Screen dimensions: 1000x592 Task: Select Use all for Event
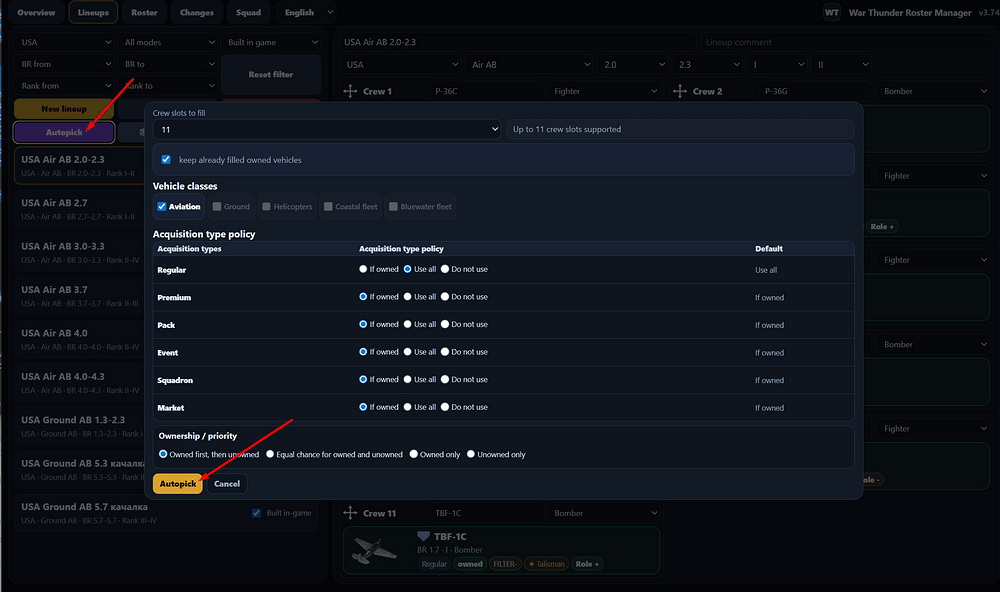(408, 352)
